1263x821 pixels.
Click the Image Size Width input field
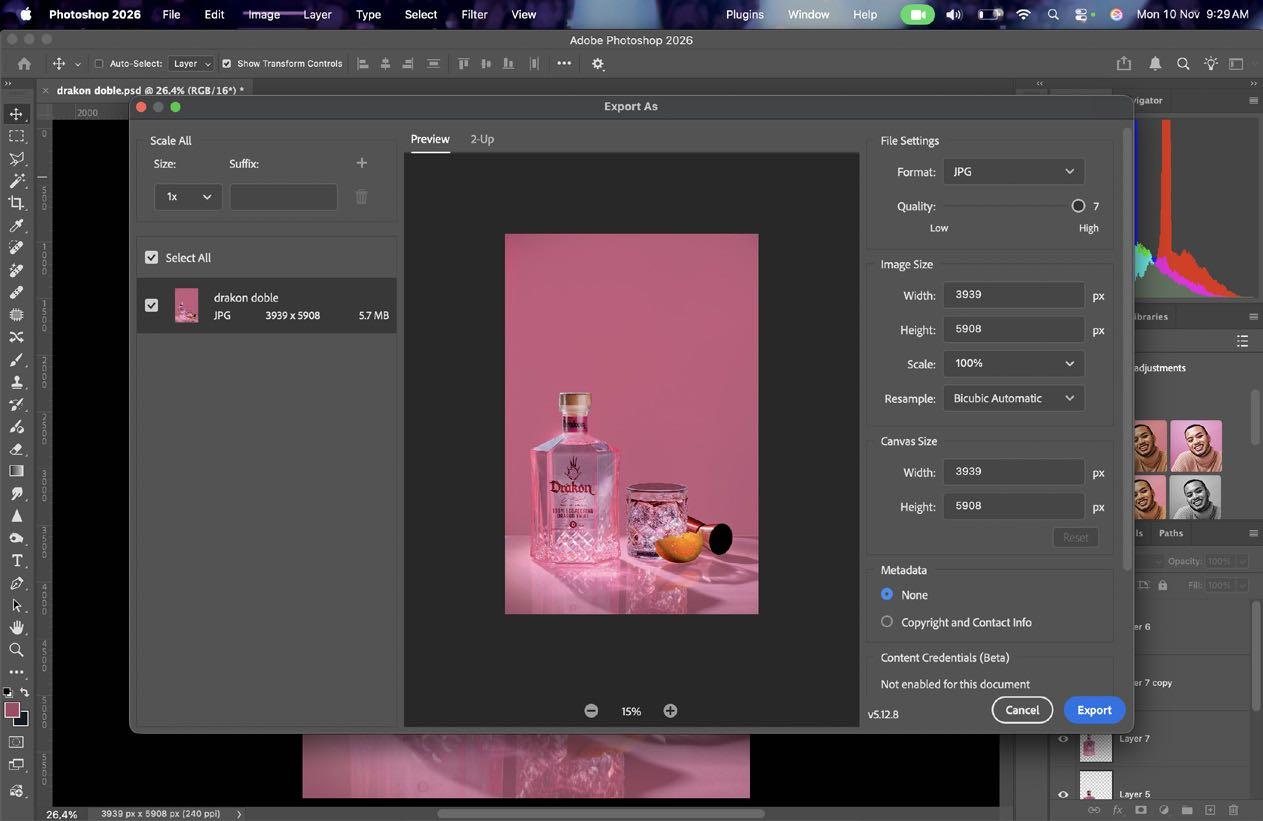click(x=1014, y=295)
